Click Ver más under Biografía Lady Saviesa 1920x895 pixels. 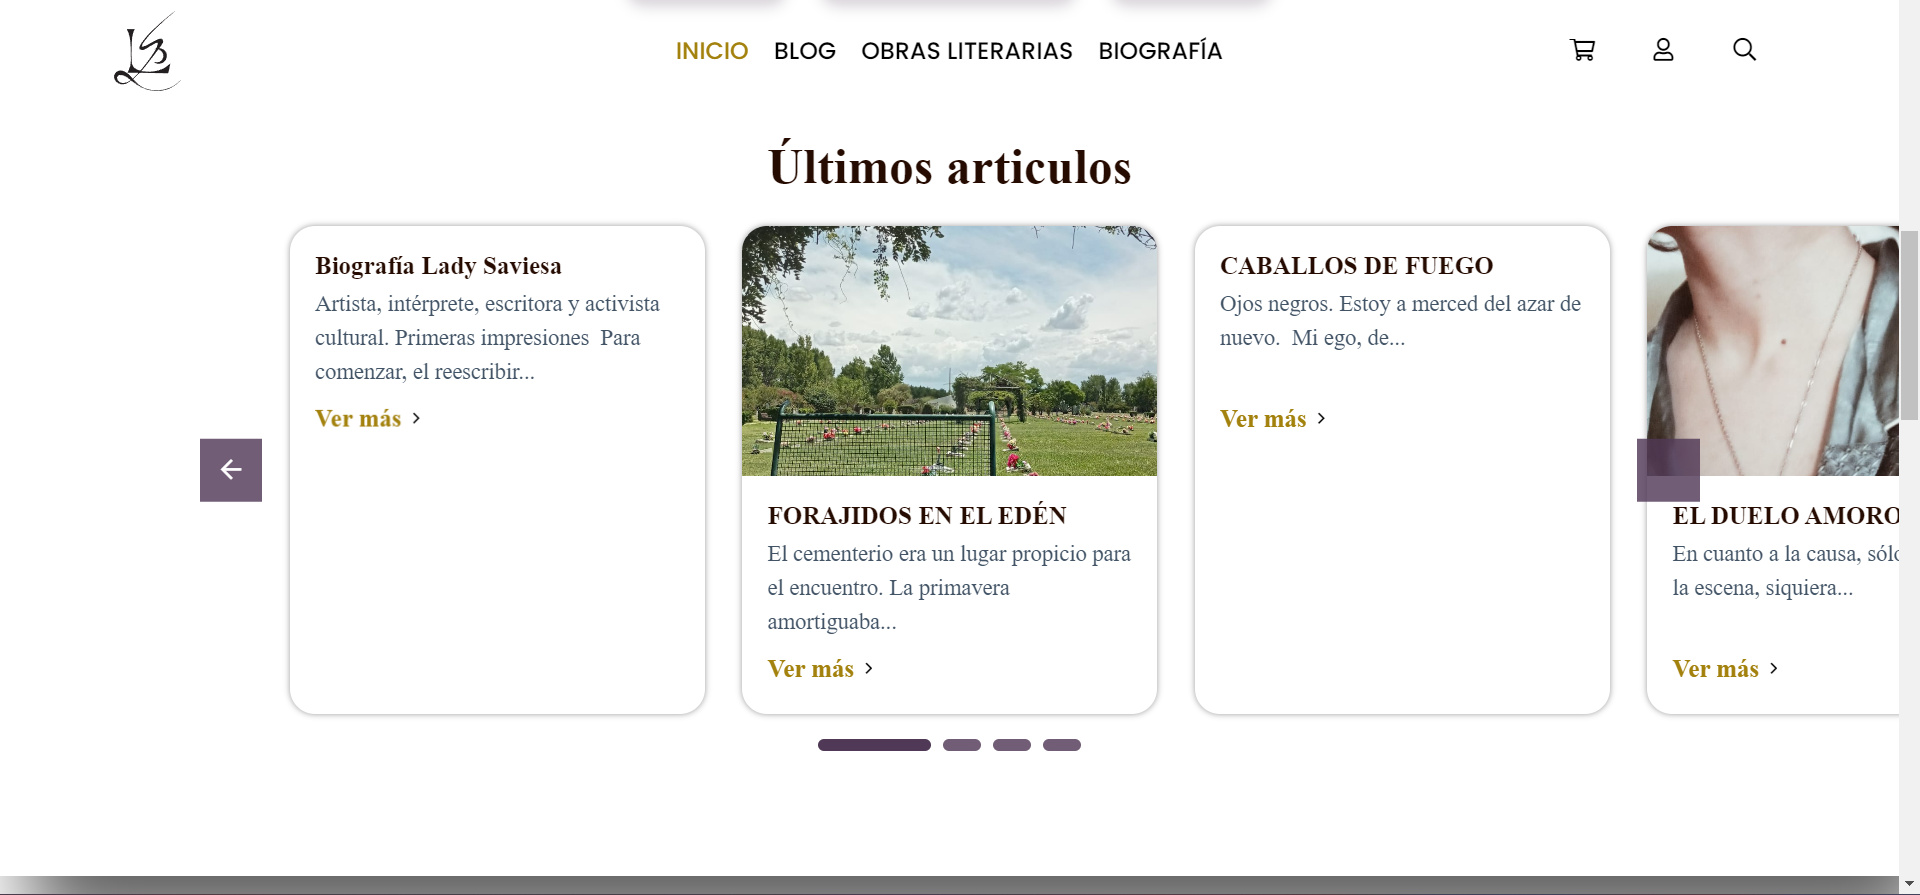358,419
